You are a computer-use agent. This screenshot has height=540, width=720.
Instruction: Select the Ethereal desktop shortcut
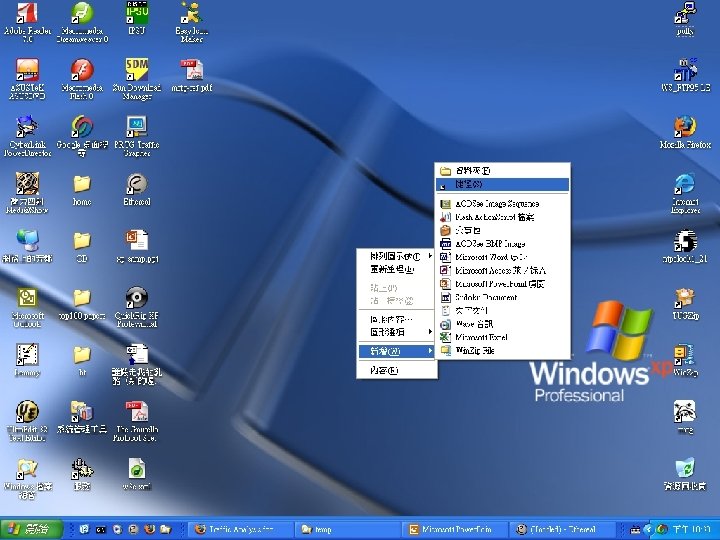[x=137, y=189]
